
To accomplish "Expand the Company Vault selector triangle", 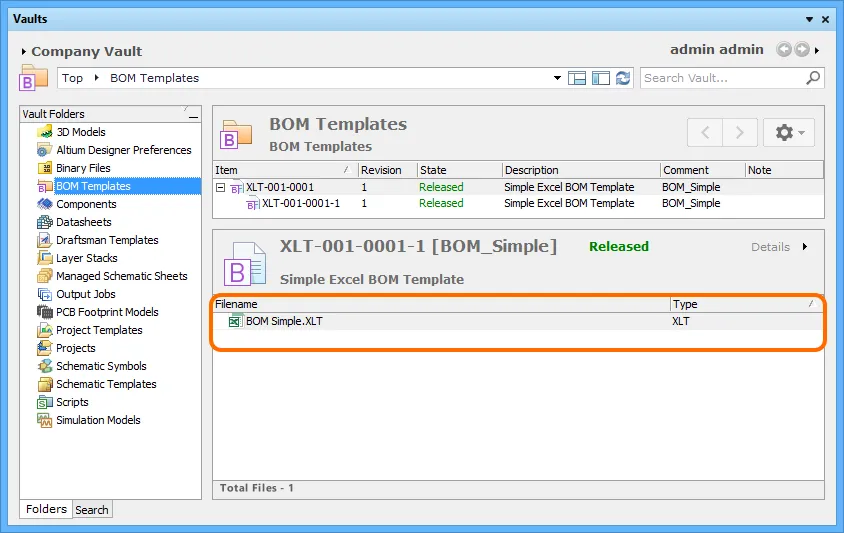I will [x=24, y=52].
